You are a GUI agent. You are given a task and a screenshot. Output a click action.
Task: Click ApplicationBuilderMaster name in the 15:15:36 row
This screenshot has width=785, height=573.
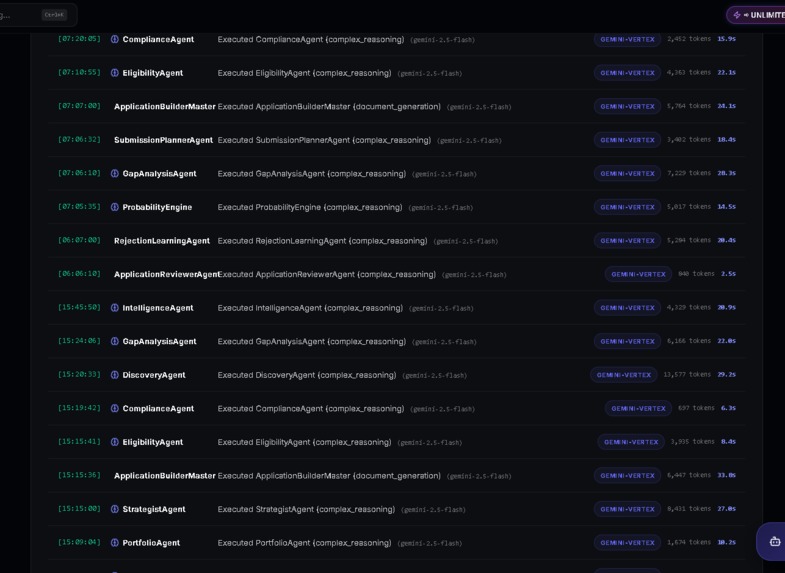pos(165,476)
